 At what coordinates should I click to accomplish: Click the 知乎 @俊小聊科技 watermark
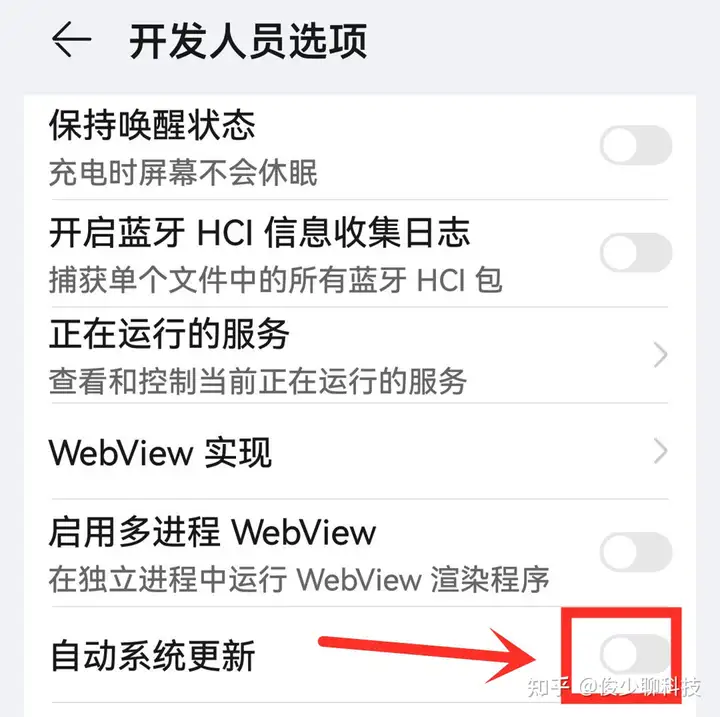click(614, 687)
